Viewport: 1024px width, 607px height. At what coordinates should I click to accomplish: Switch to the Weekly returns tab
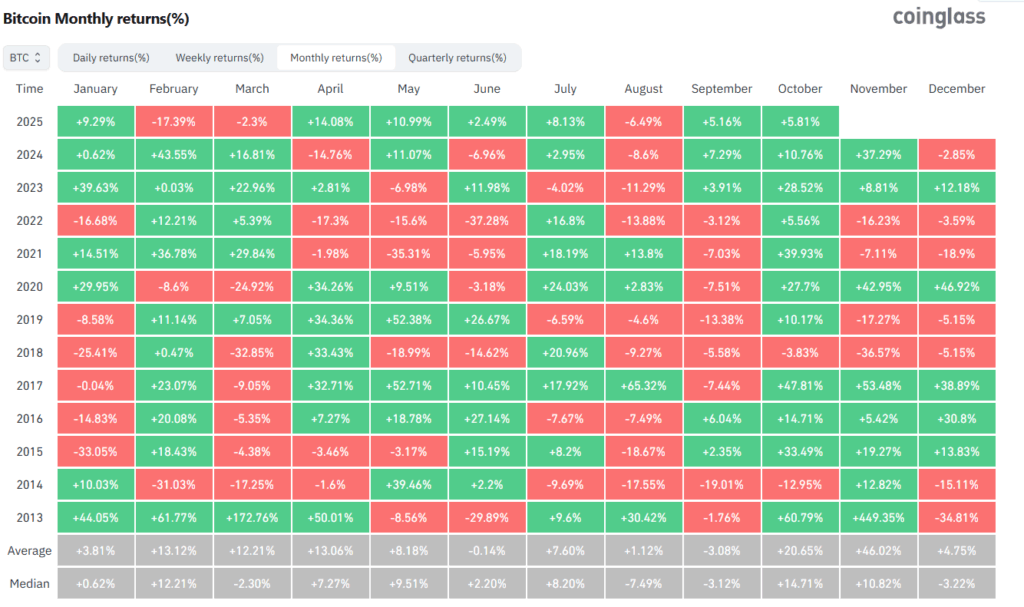[219, 57]
